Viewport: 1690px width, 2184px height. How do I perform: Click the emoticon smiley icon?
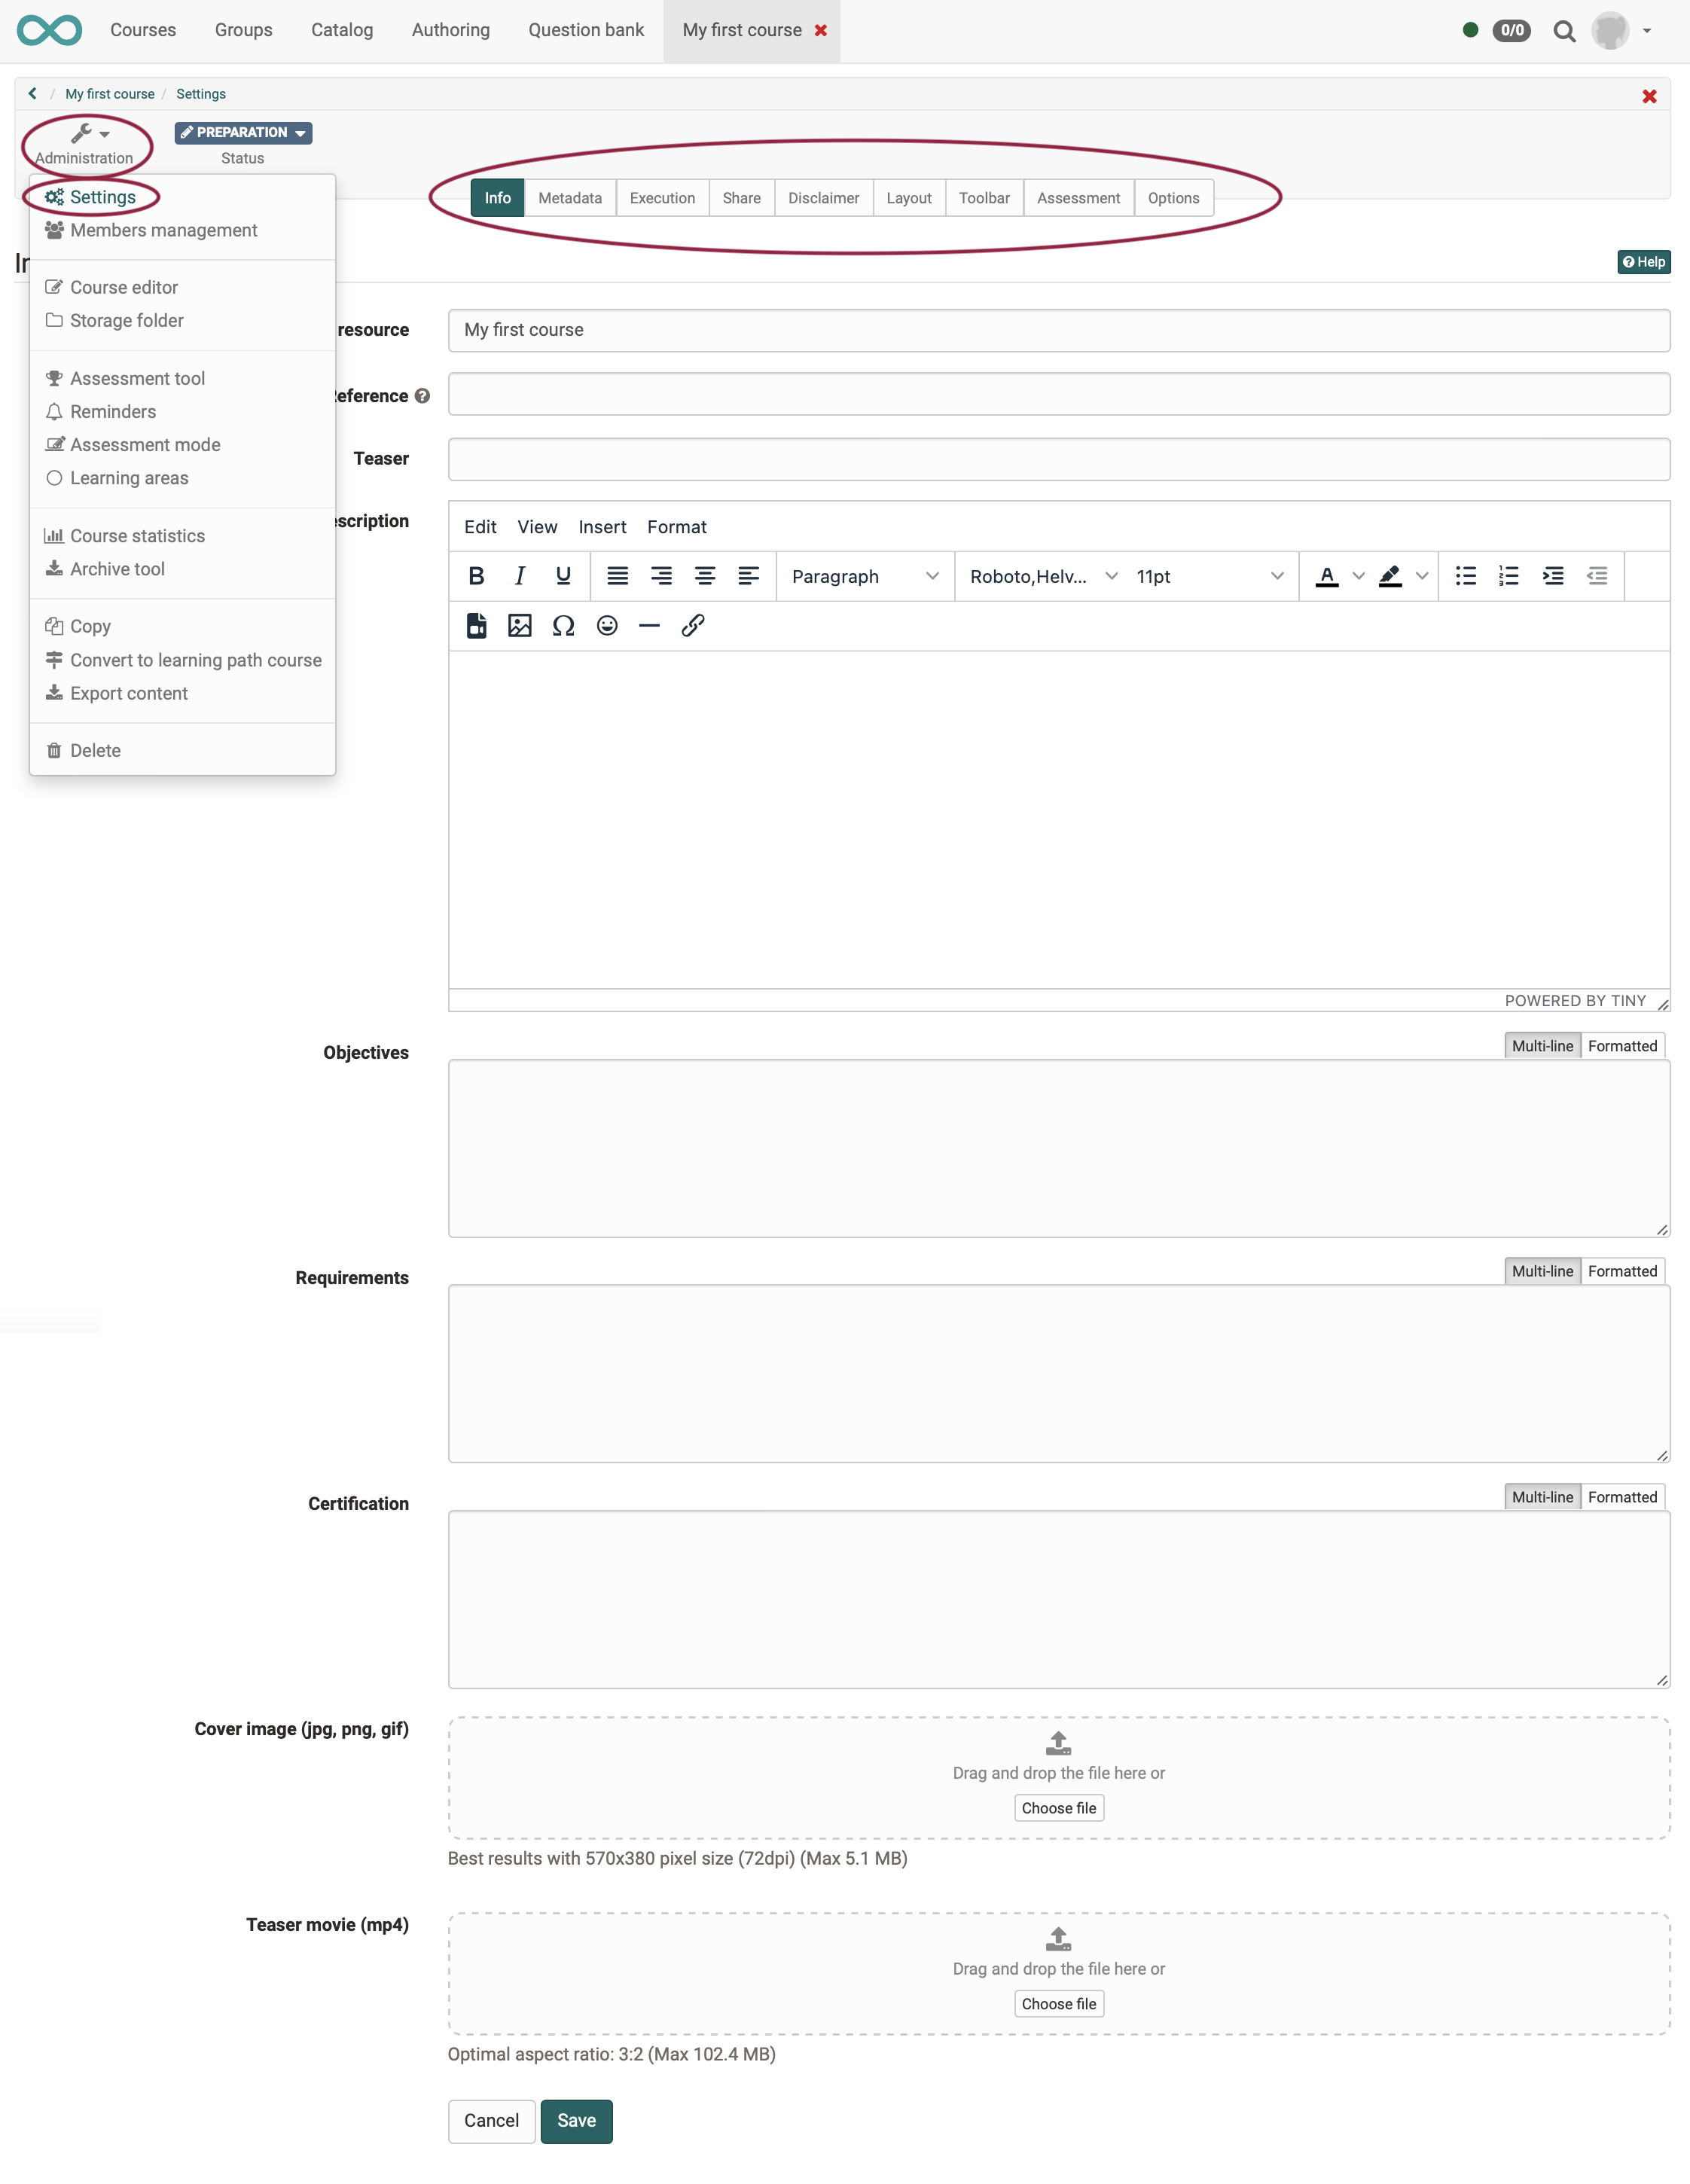tap(607, 626)
